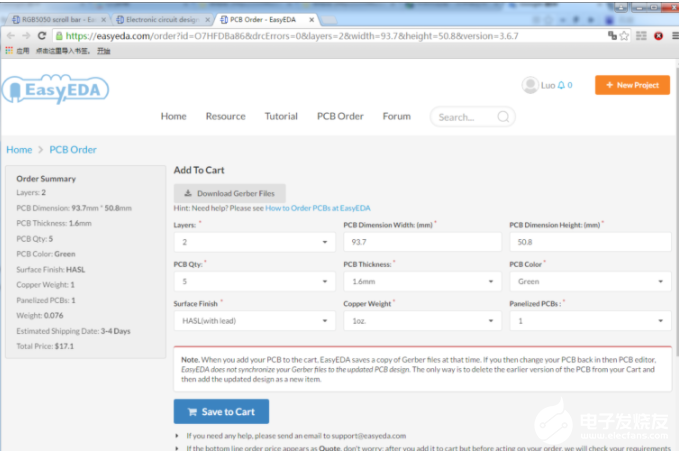Select the PCB Order - EasyEDA tab
The height and width of the screenshot is (451, 679).
click(266, 19)
